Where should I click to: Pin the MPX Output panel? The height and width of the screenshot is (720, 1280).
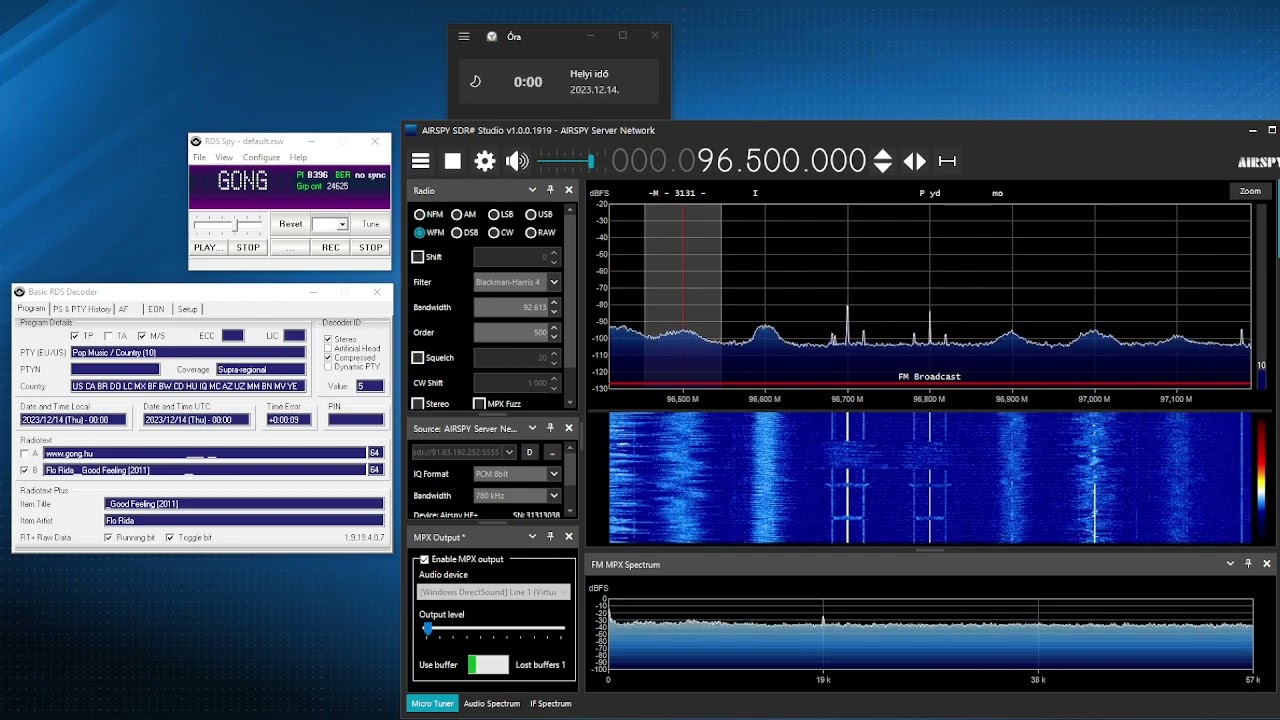tap(550, 537)
